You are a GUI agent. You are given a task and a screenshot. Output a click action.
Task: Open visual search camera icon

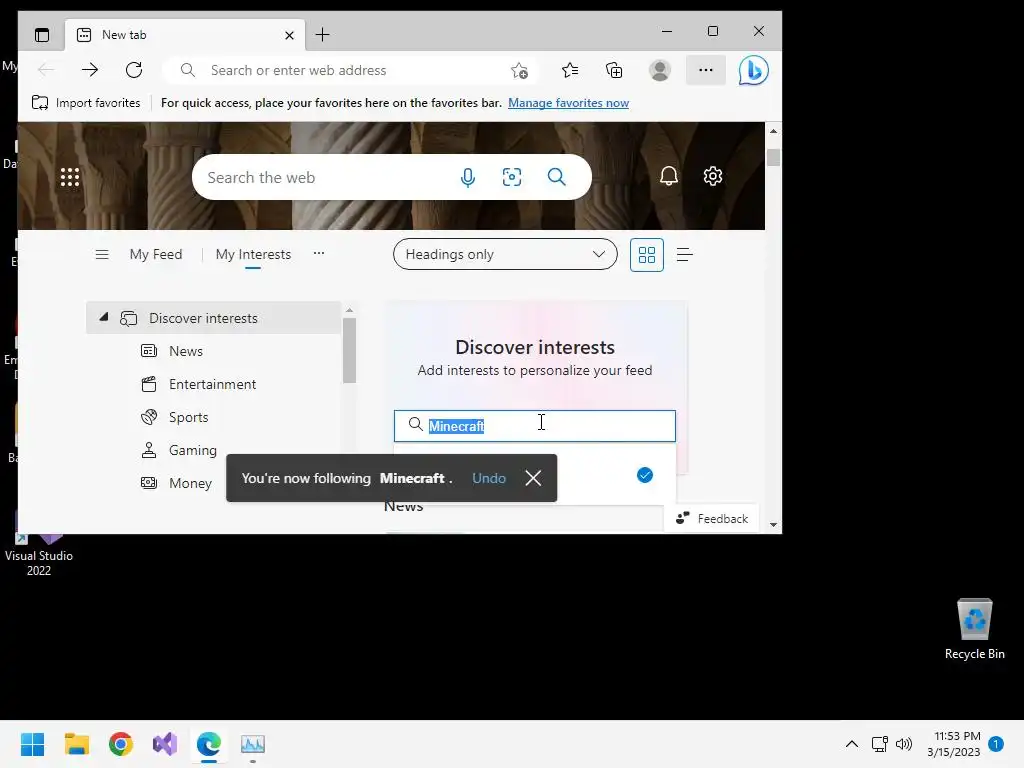(512, 177)
